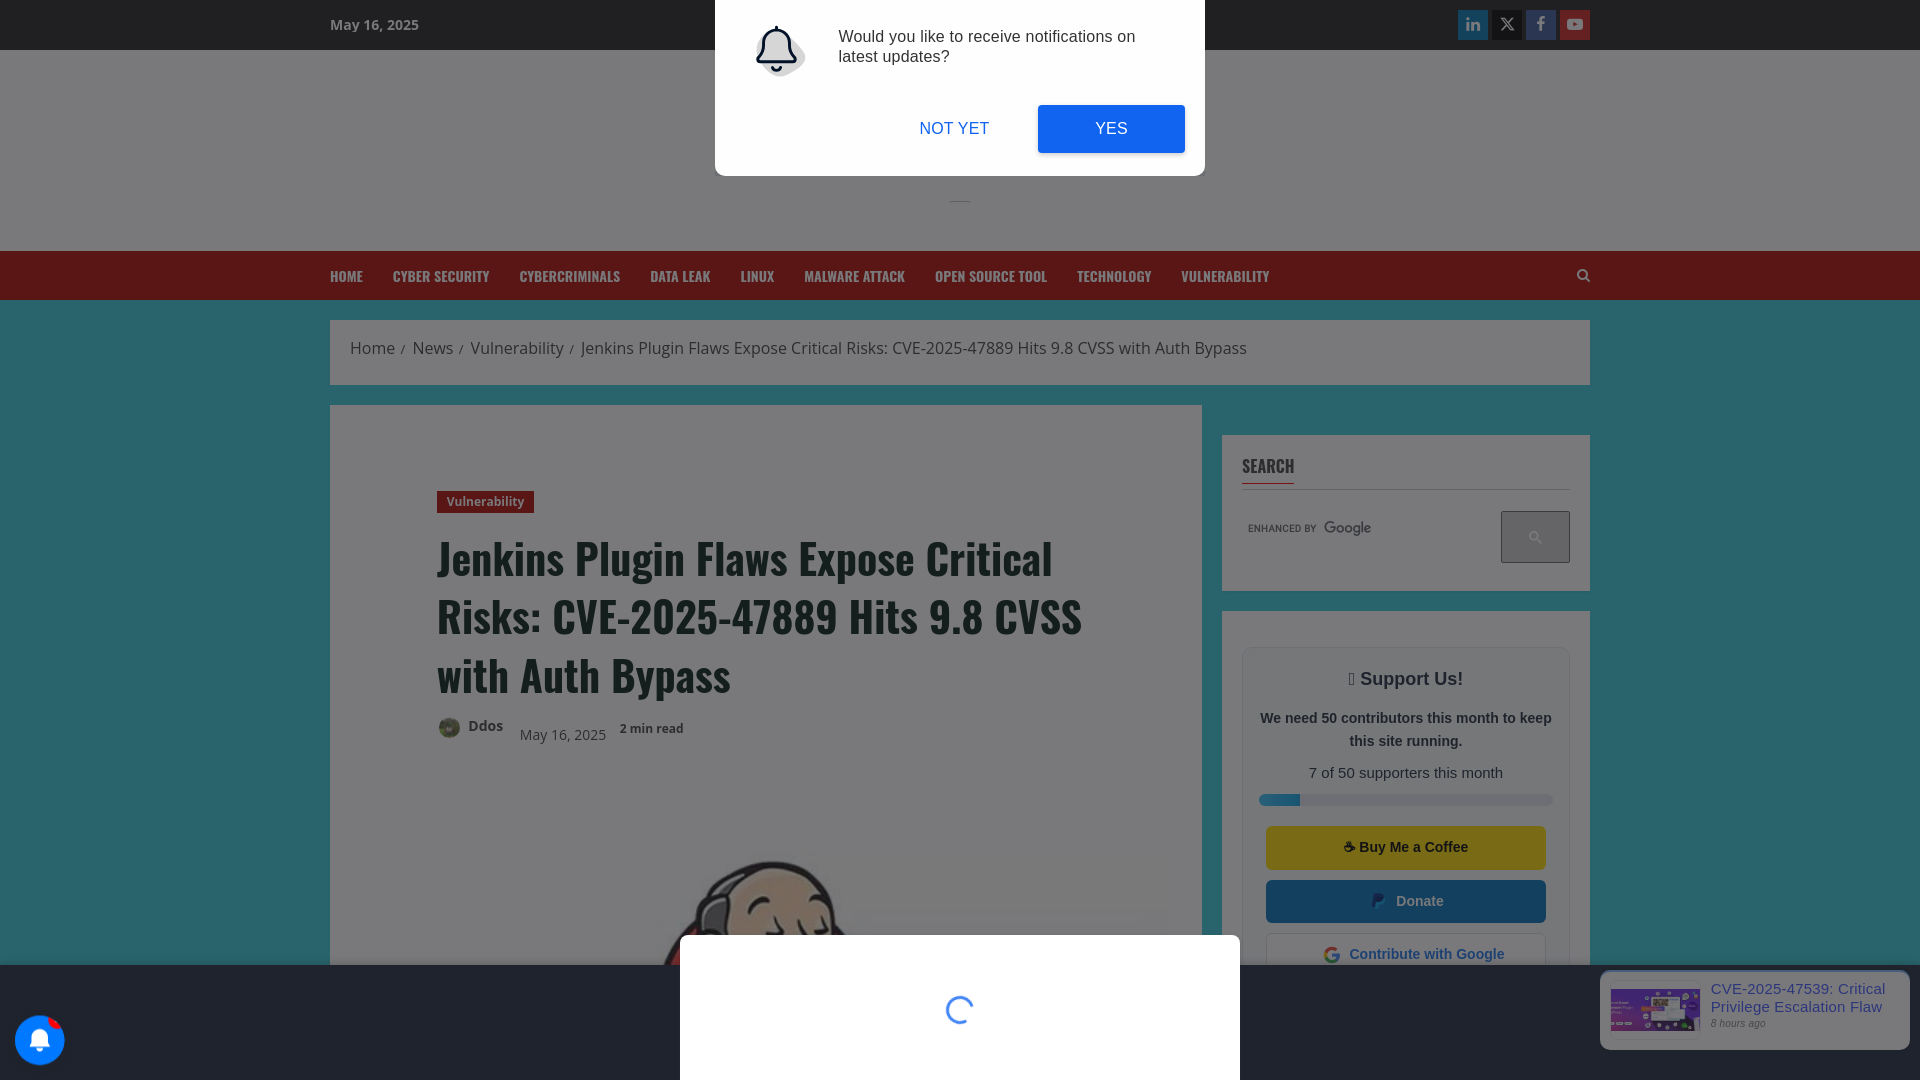Image resolution: width=1920 pixels, height=1080 pixels.
Task: Click YES to allow notifications
Action: point(1111,129)
